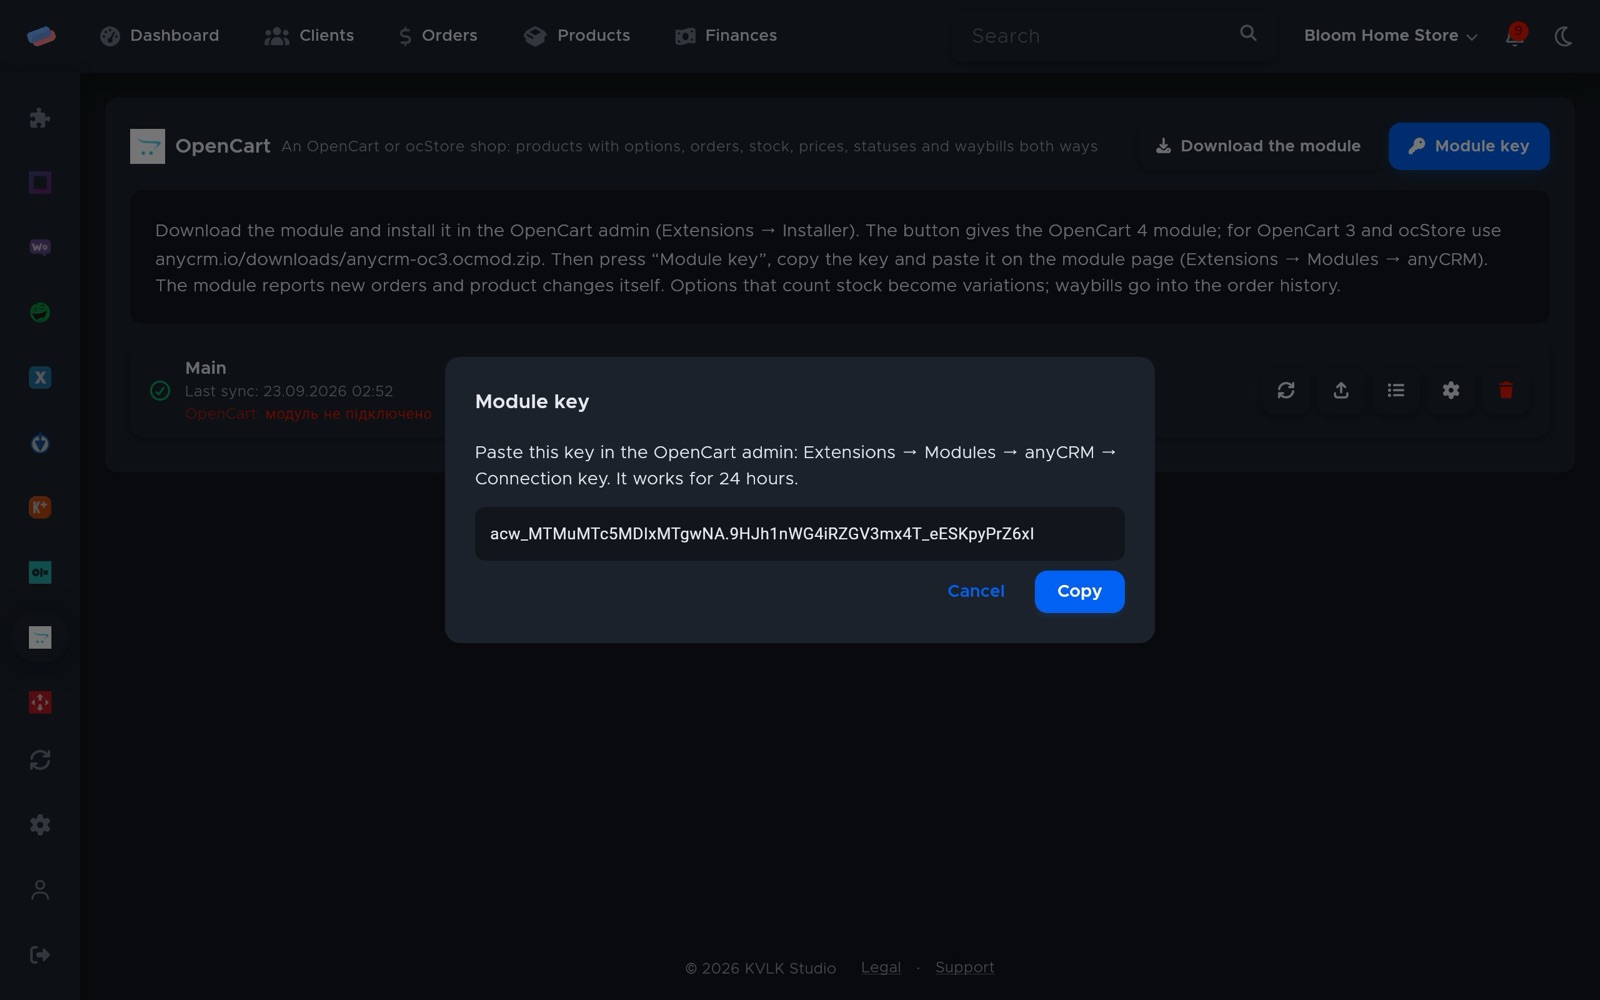The width and height of the screenshot is (1600, 1000).
Task: Open the list icon for Main connection
Action: (x=1396, y=390)
